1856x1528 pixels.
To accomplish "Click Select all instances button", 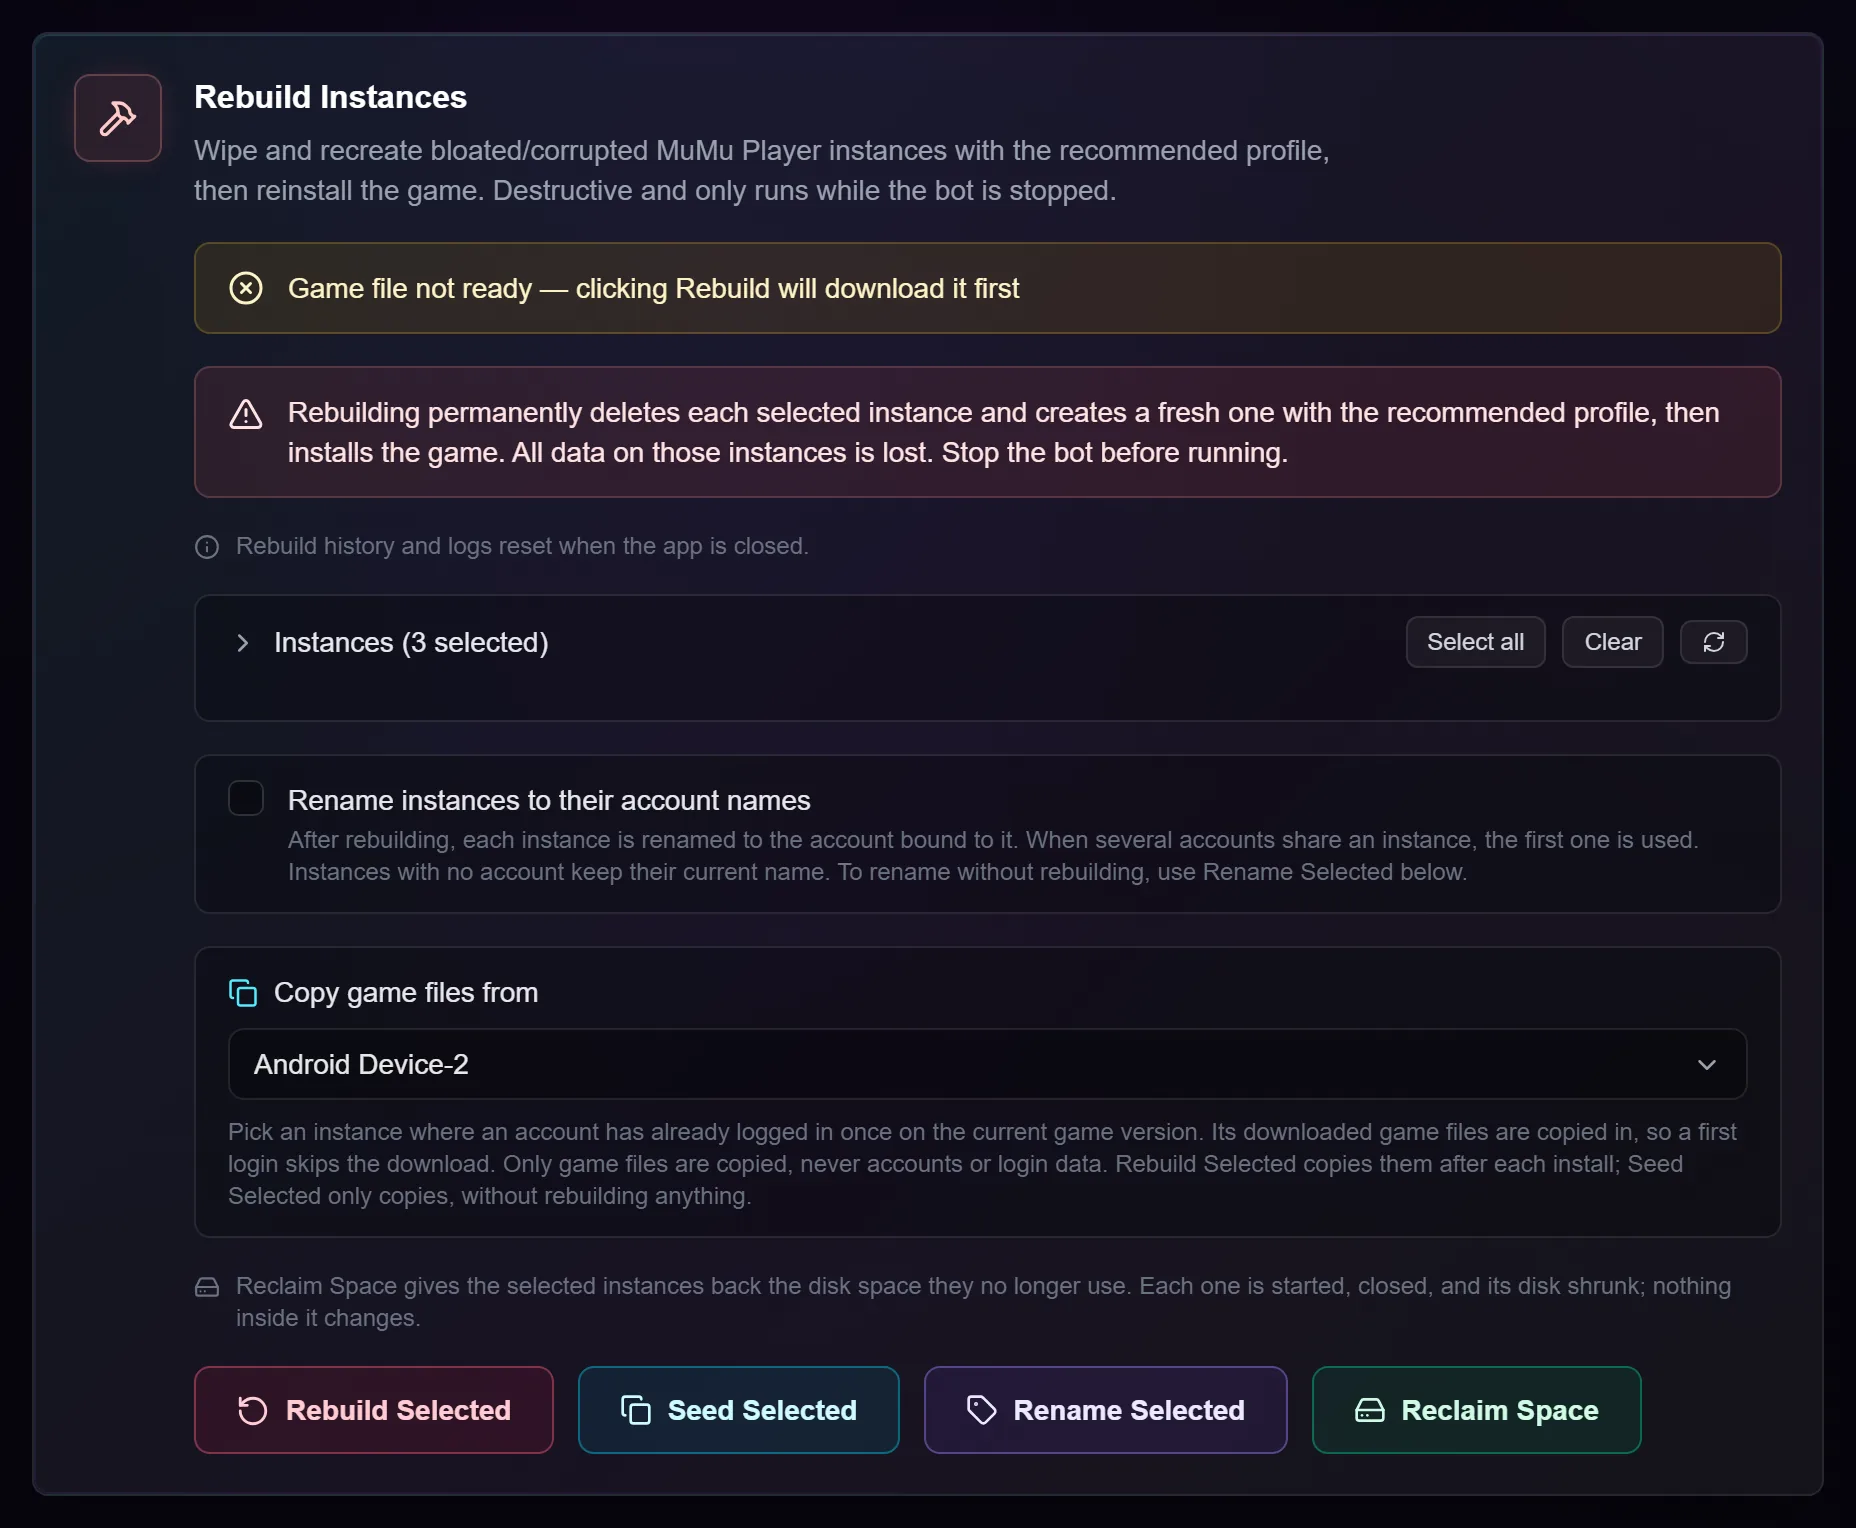I will coord(1476,642).
